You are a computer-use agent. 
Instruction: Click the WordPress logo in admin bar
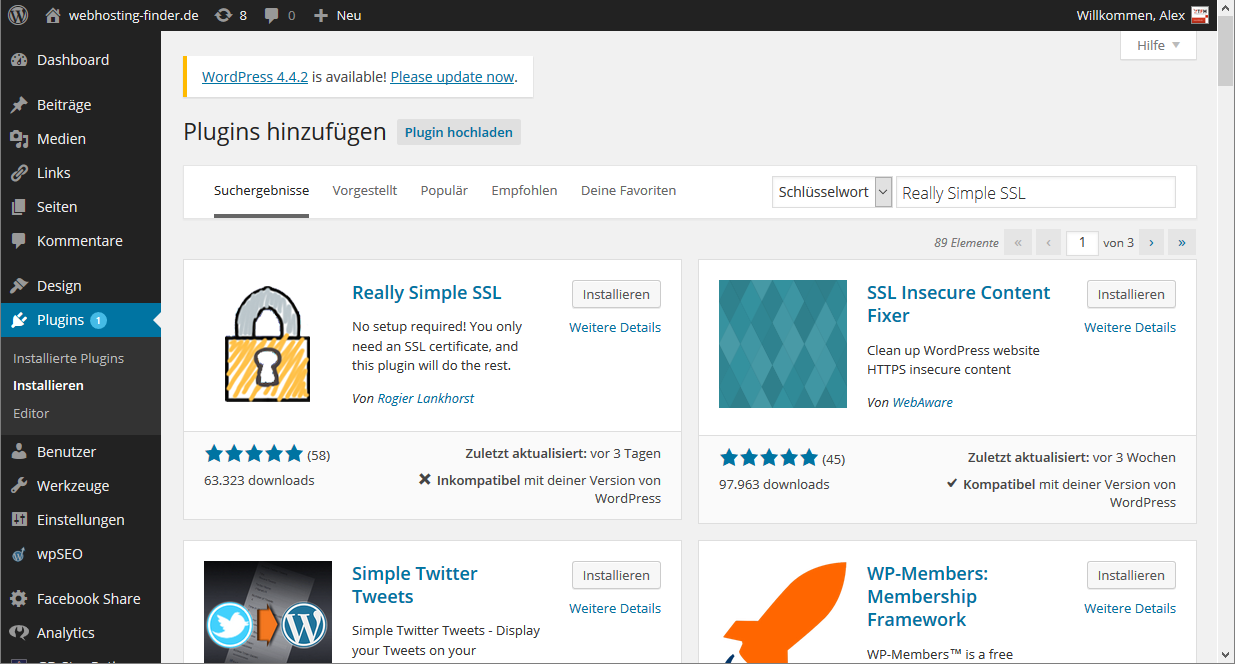[18, 15]
